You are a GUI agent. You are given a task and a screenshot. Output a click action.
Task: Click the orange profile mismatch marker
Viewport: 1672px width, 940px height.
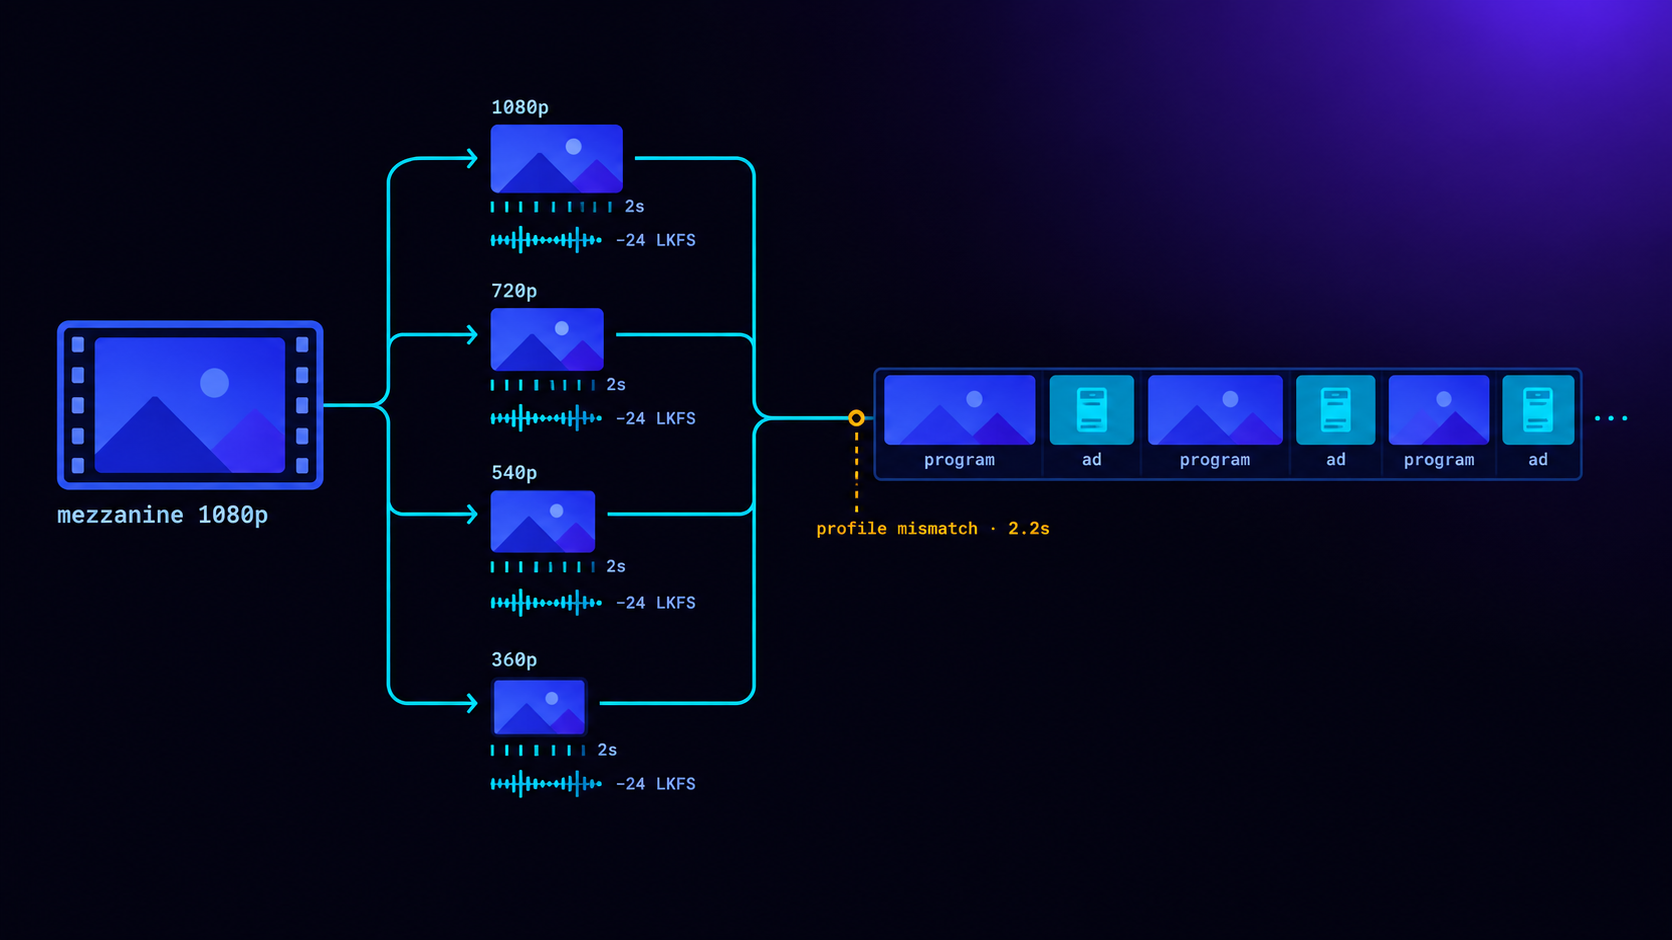[856, 418]
